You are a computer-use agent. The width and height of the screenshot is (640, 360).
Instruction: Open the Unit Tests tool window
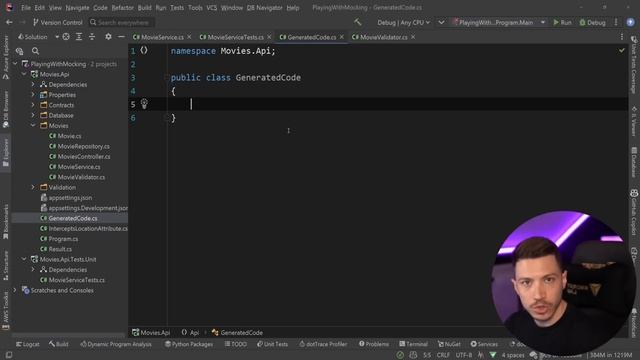[272, 344]
